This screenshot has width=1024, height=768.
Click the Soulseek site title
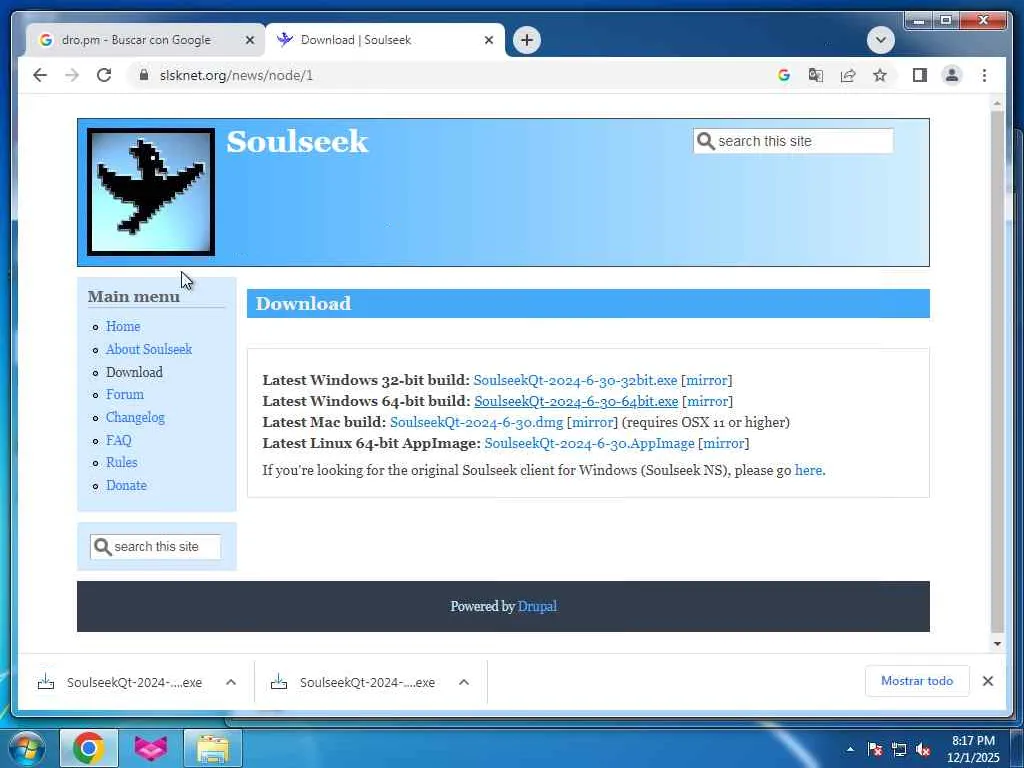point(297,142)
